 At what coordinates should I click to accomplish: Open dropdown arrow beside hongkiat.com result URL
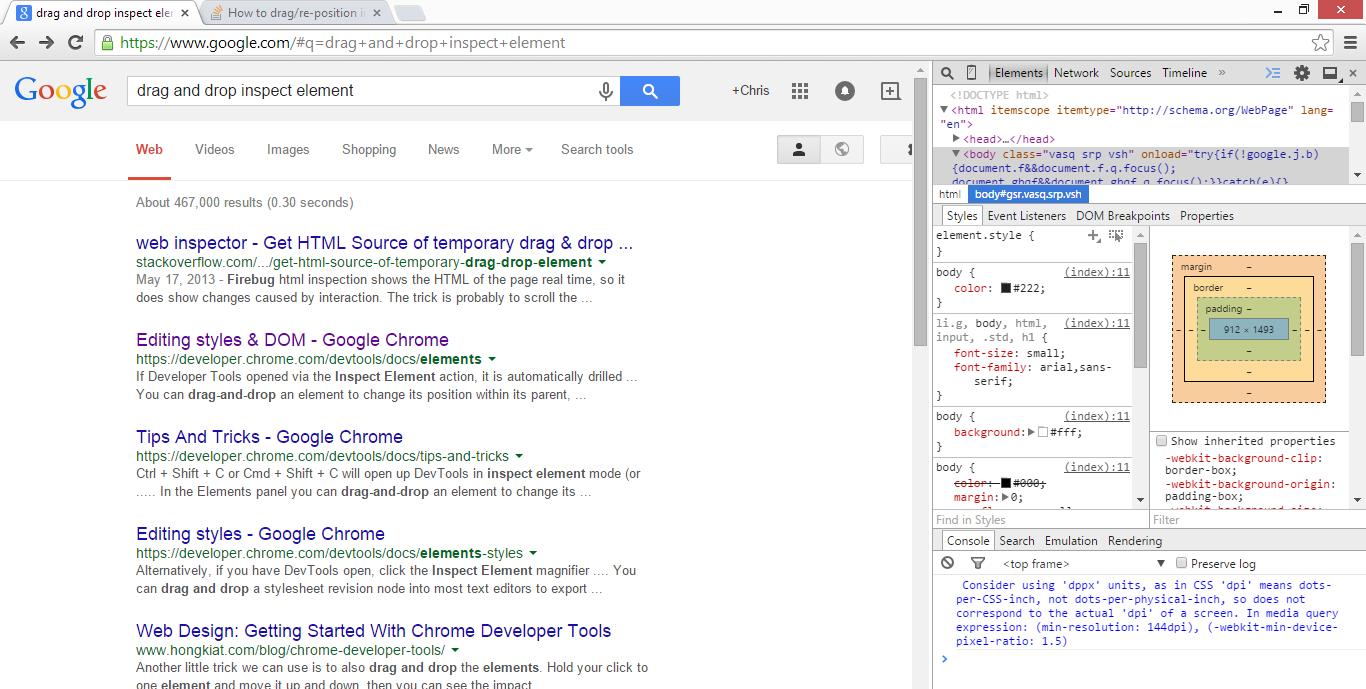coord(454,651)
